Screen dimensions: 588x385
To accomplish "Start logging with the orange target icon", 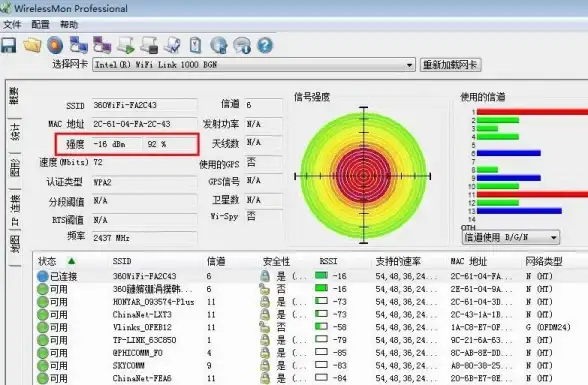I will point(55,45).
